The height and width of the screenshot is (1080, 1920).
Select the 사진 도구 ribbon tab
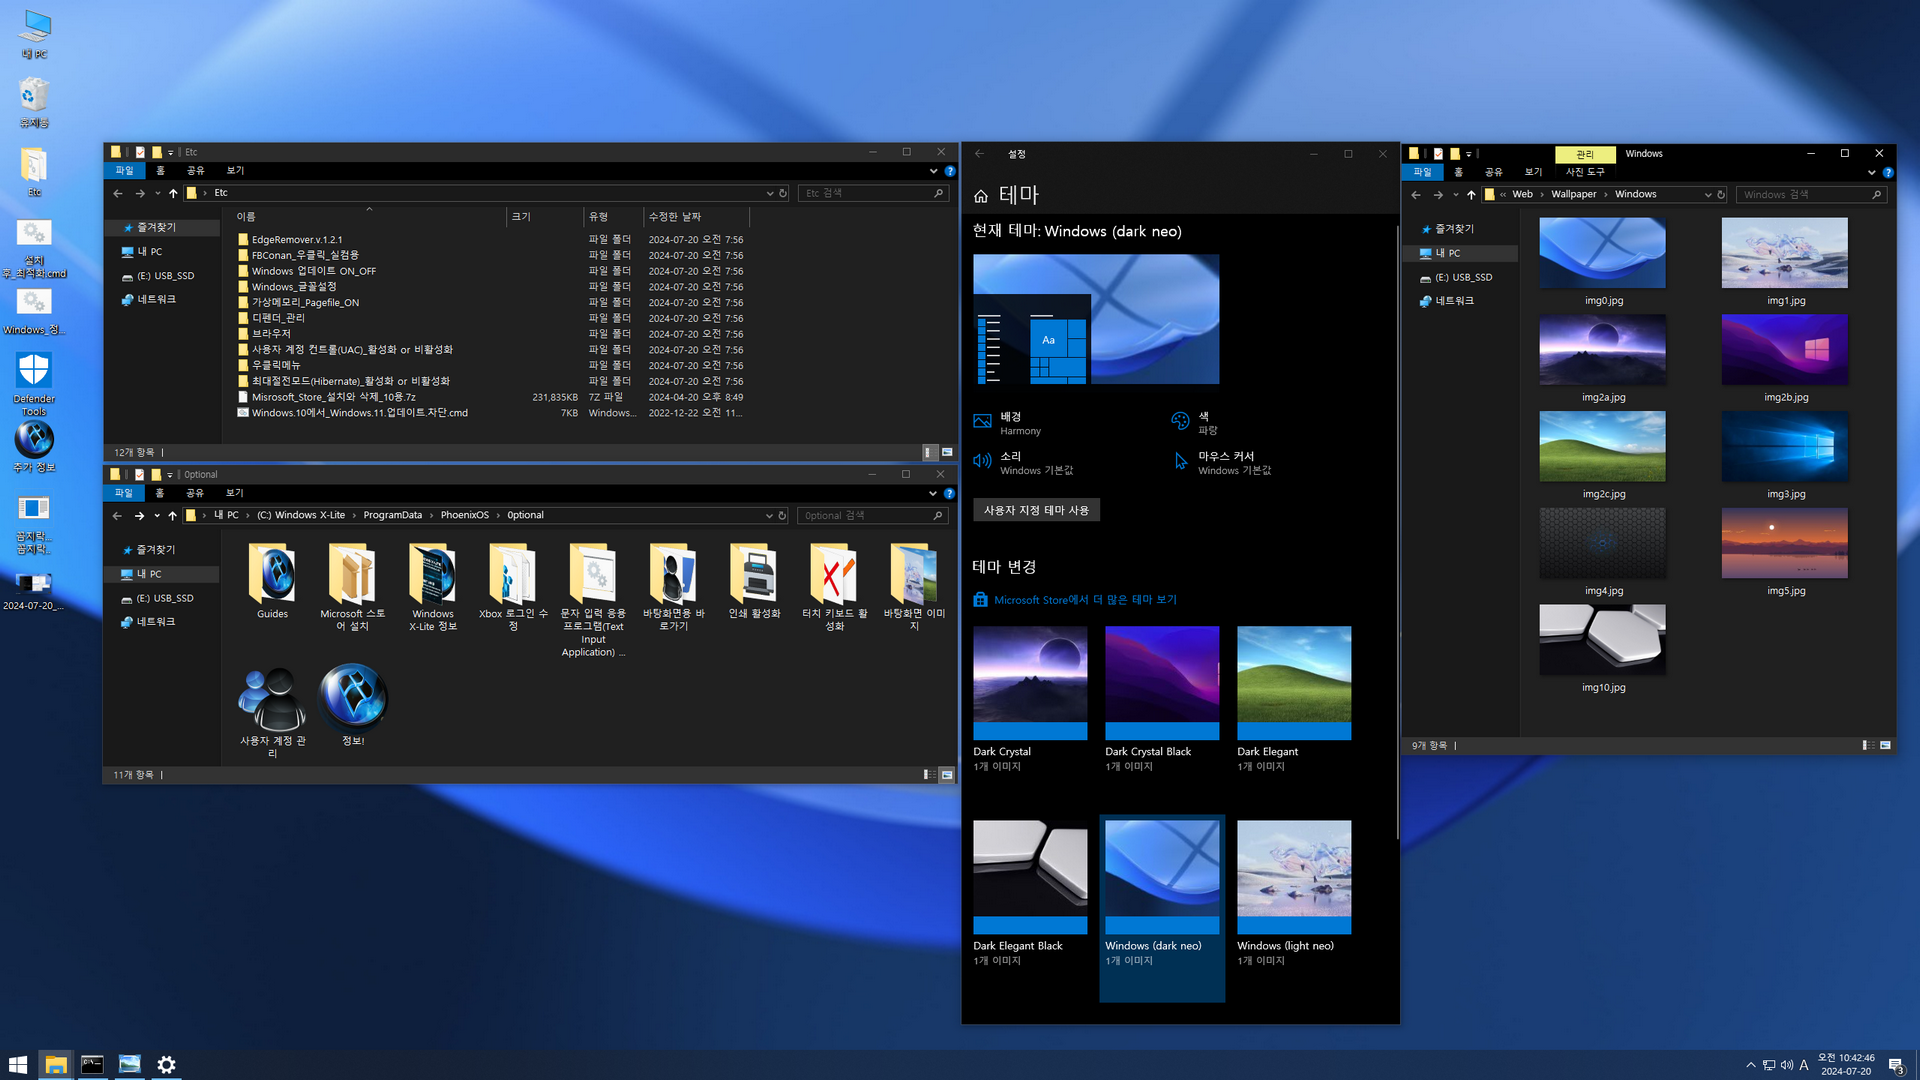[1585, 172]
